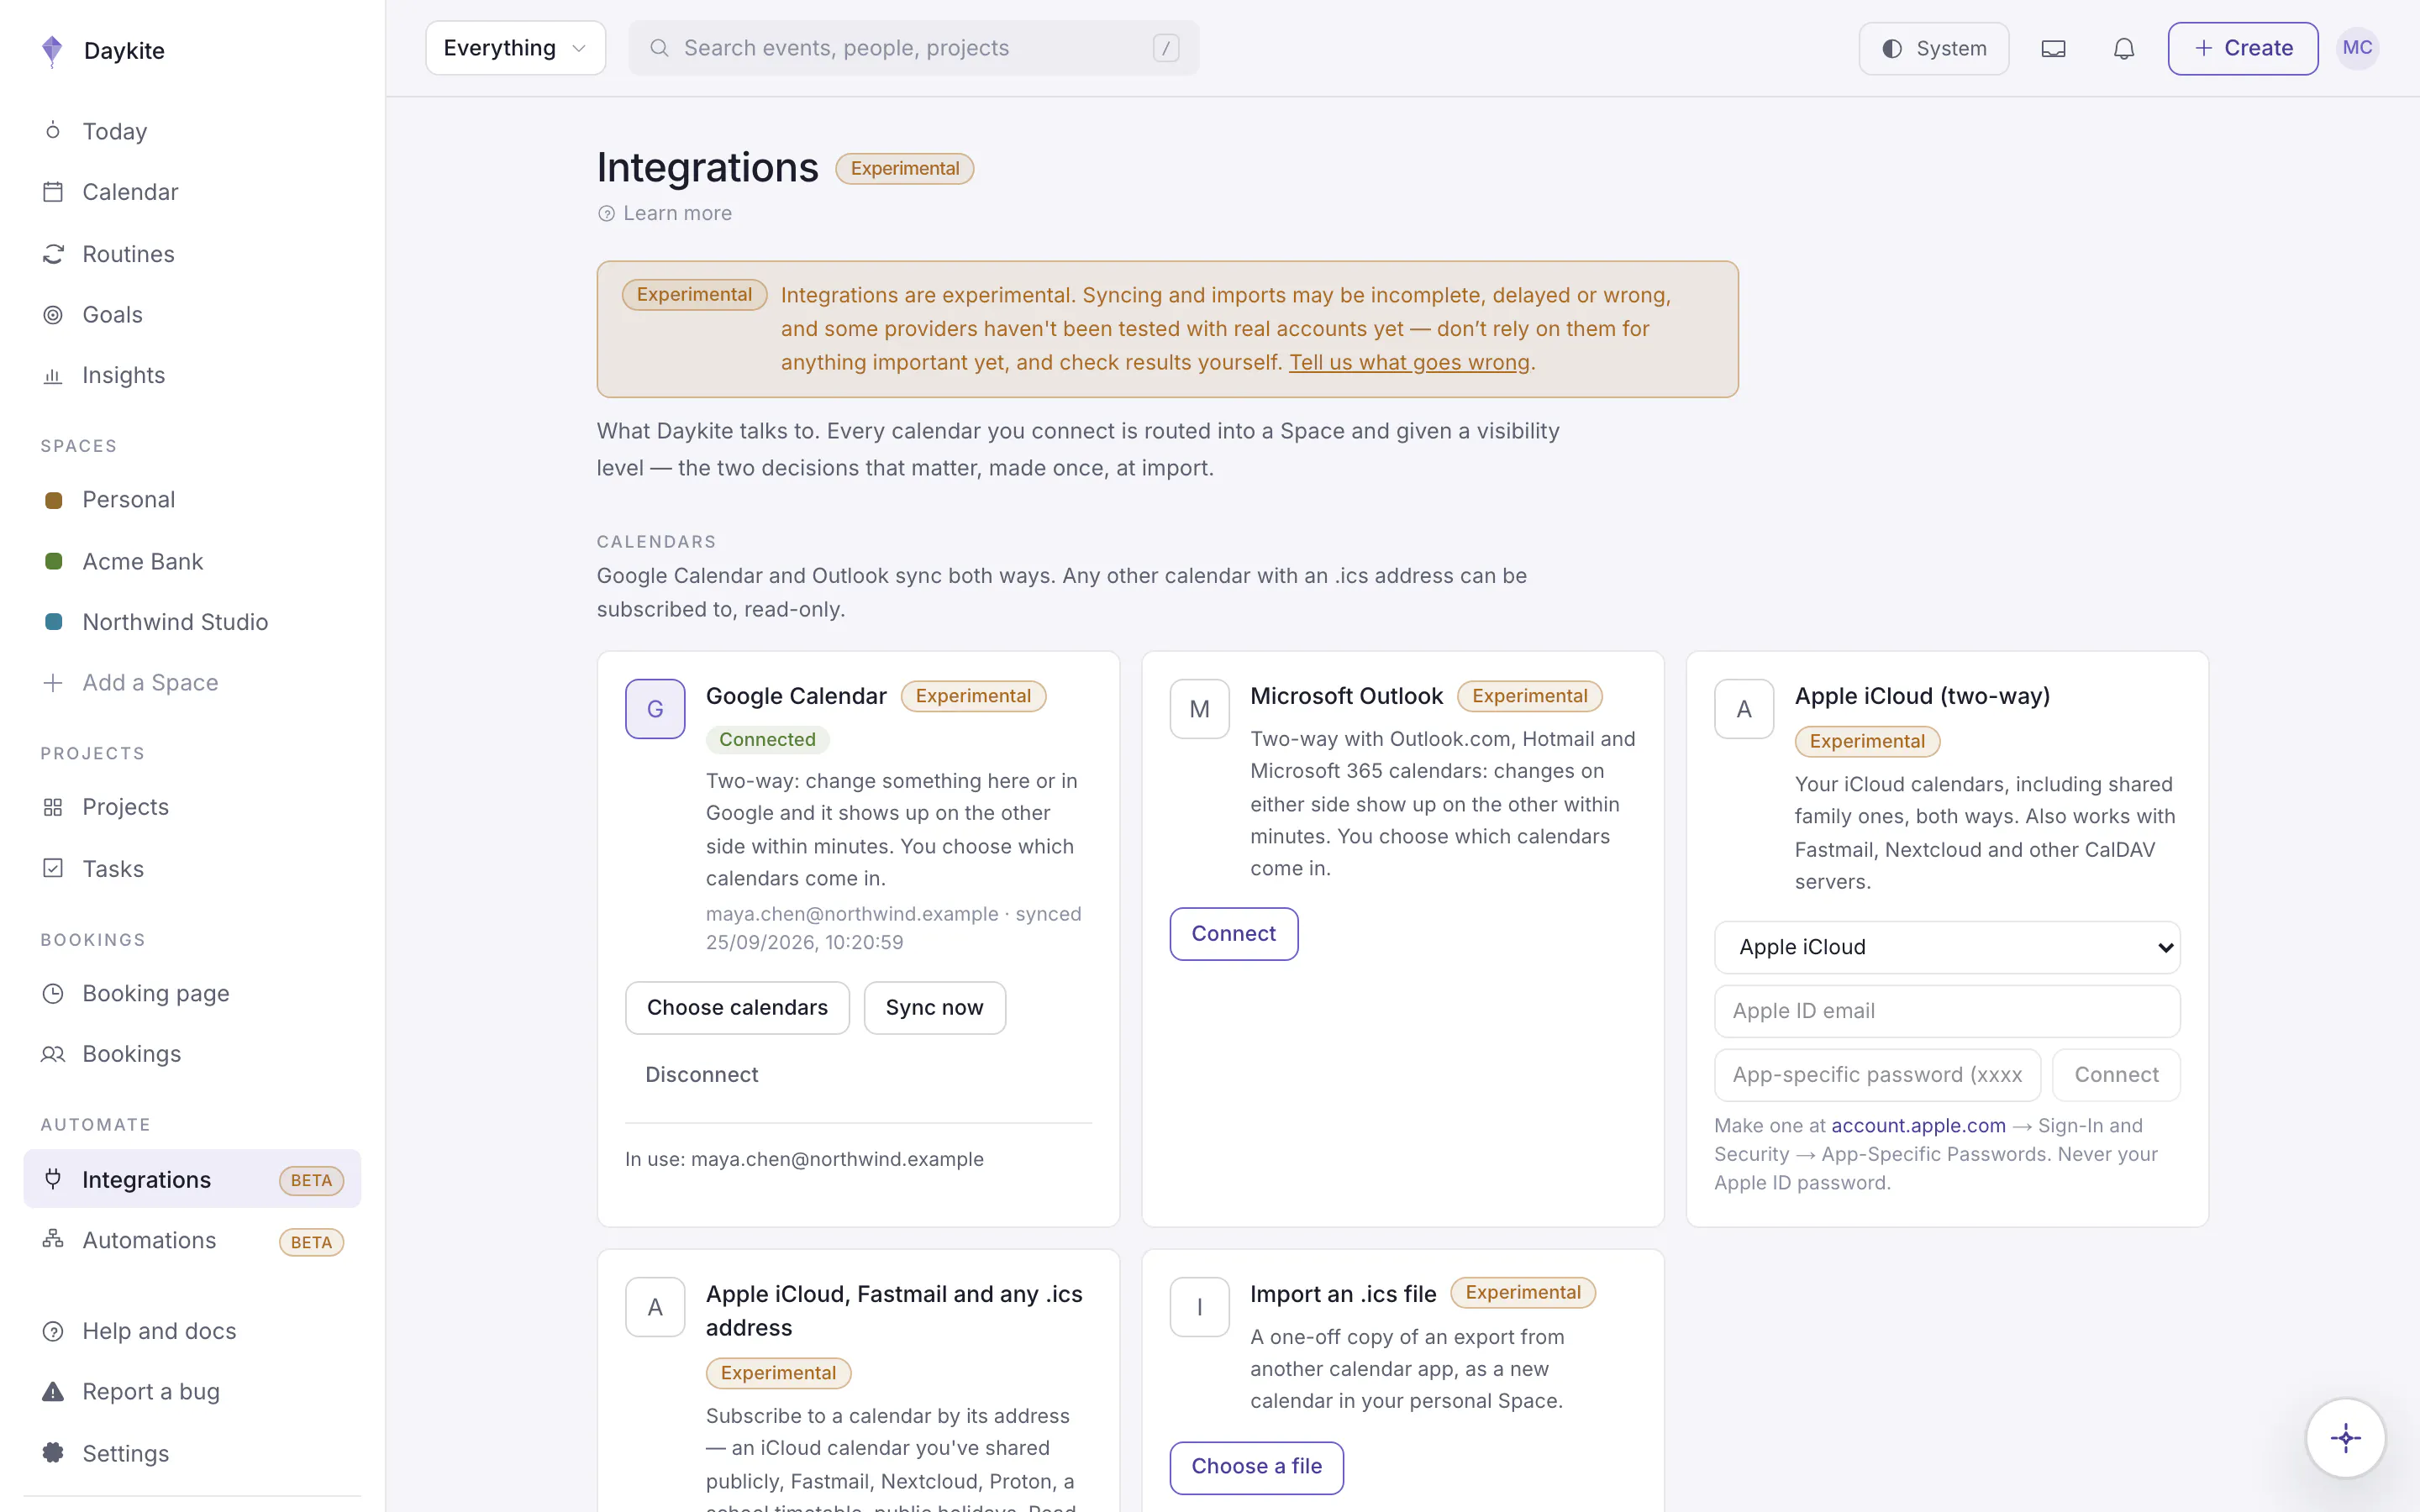Viewport: 2420px width, 1512px height.
Task: Click the Integrations plug icon in sidebar
Action: [x=53, y=1179]
